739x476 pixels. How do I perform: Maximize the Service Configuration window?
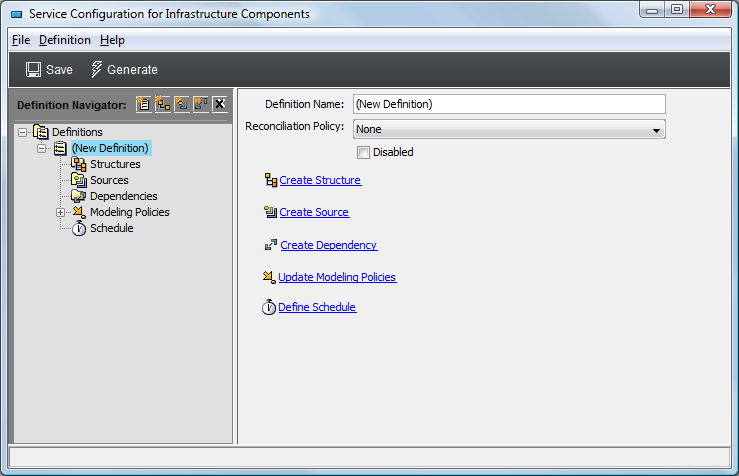[677, 9]
